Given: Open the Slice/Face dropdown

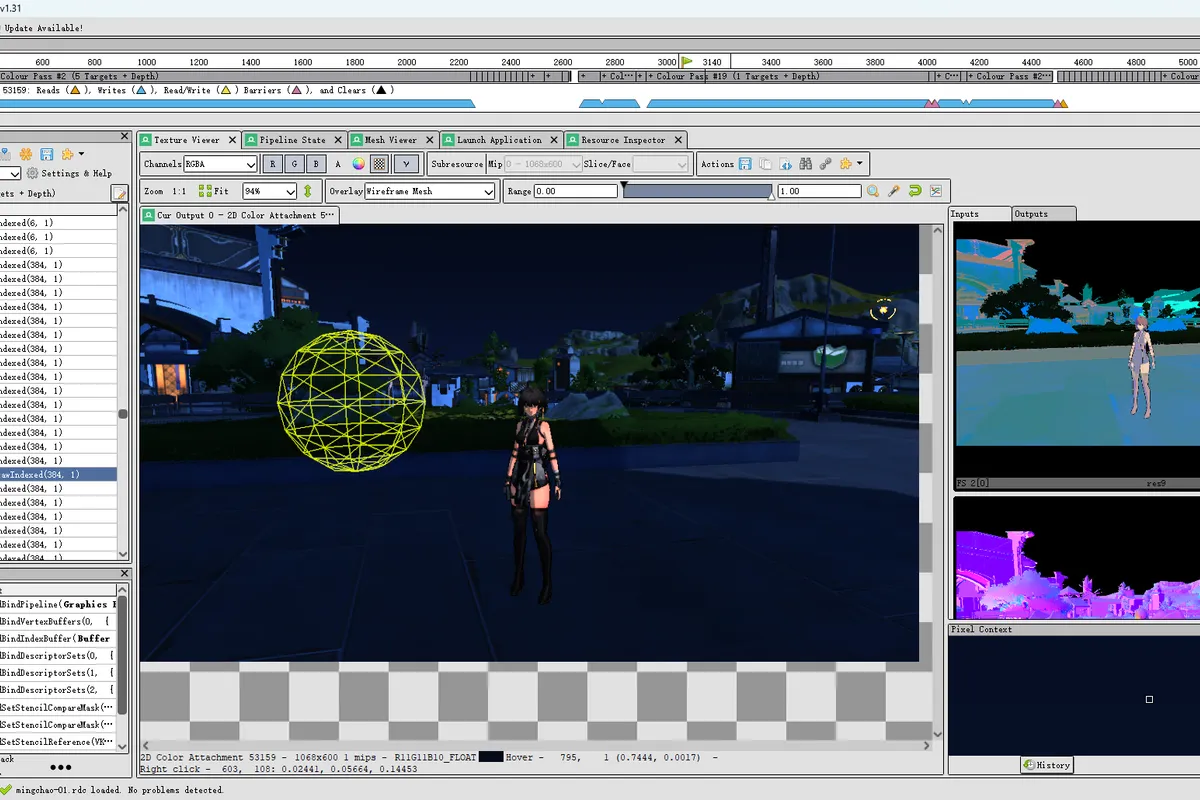Looking at the screenshot, I should [661, 164].
